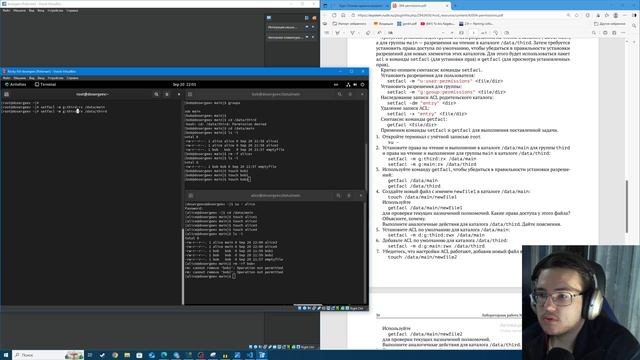The height and width of the screenshot is (360, 640).
Task: Click the Windows taskbar search box
Action: (x=48, y=355)
